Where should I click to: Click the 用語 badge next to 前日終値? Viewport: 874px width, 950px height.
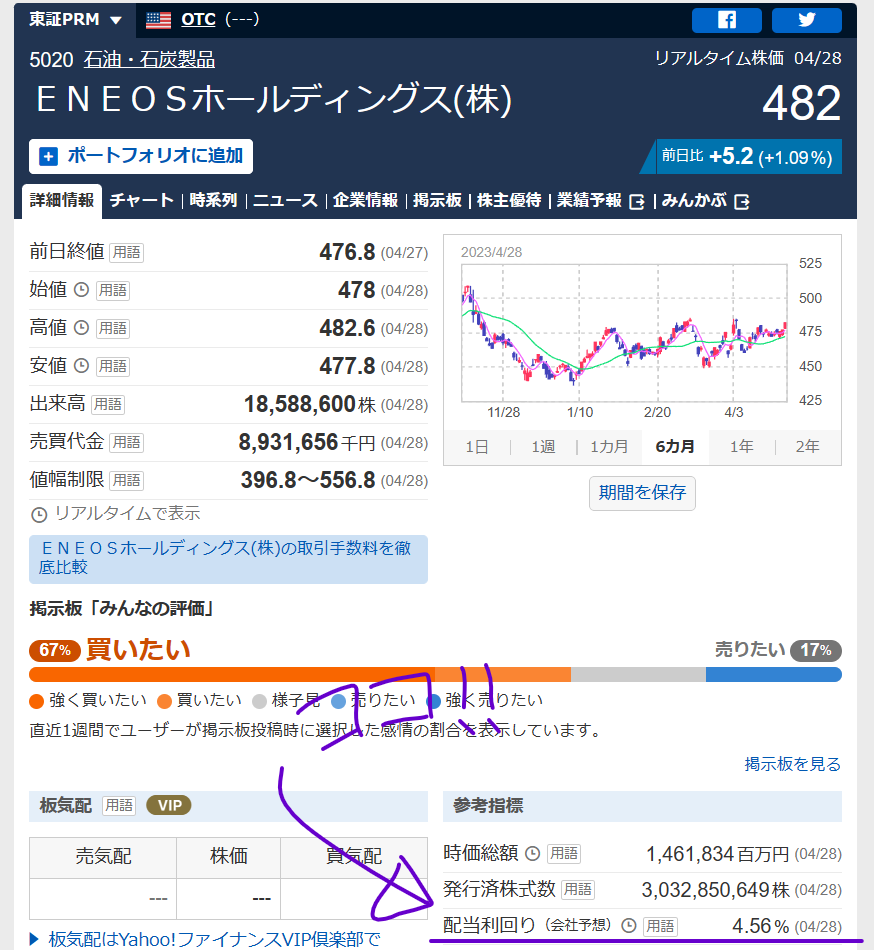click(127, 252)
